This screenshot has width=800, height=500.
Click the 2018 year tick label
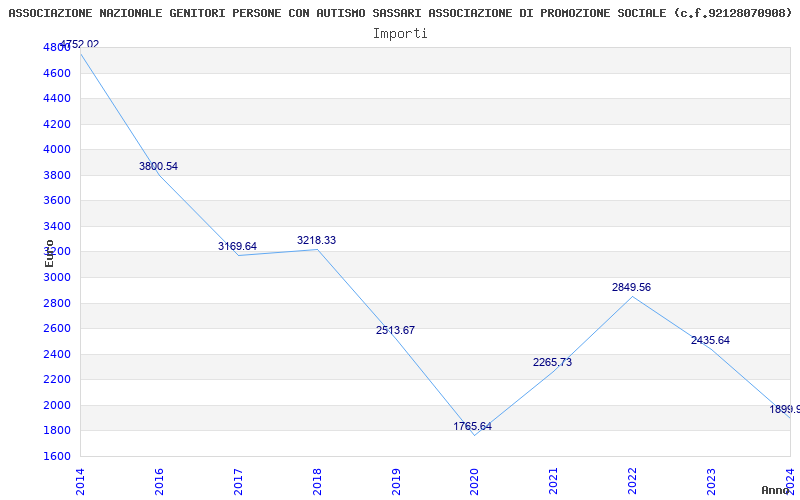317,482
